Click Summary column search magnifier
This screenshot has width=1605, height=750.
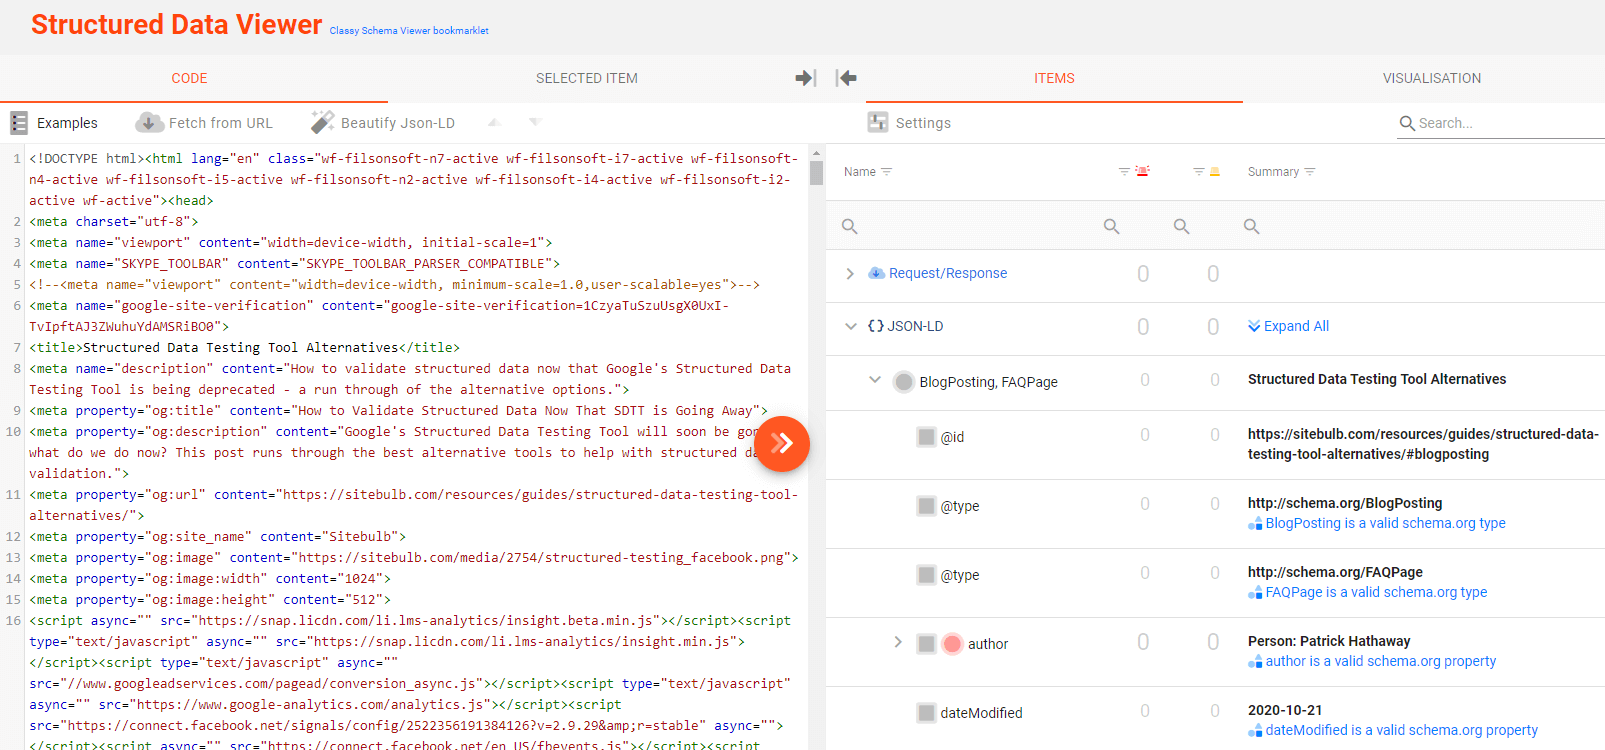pos(1251,227)
